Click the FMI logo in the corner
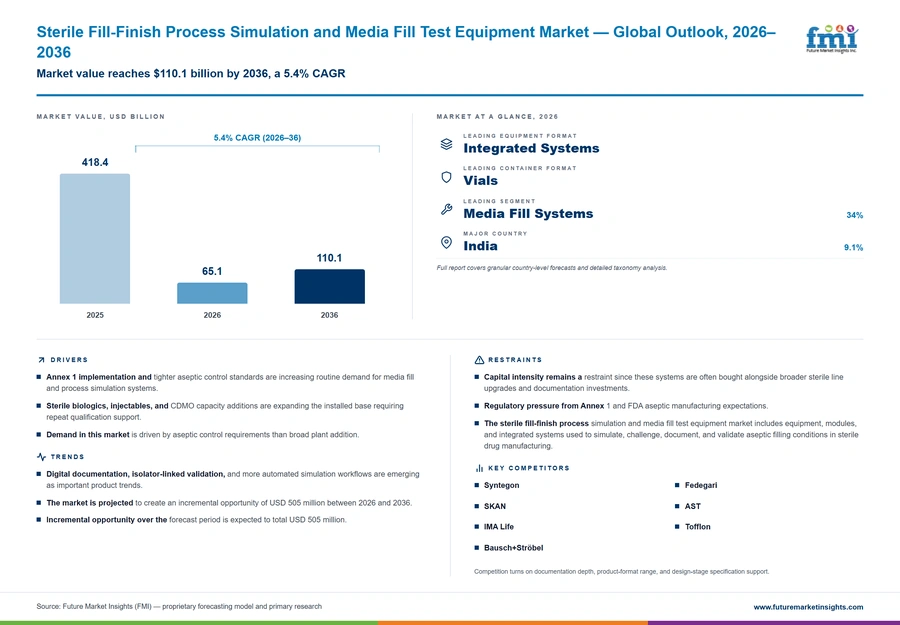The image size is (900, 625). [x=832, y=39]
